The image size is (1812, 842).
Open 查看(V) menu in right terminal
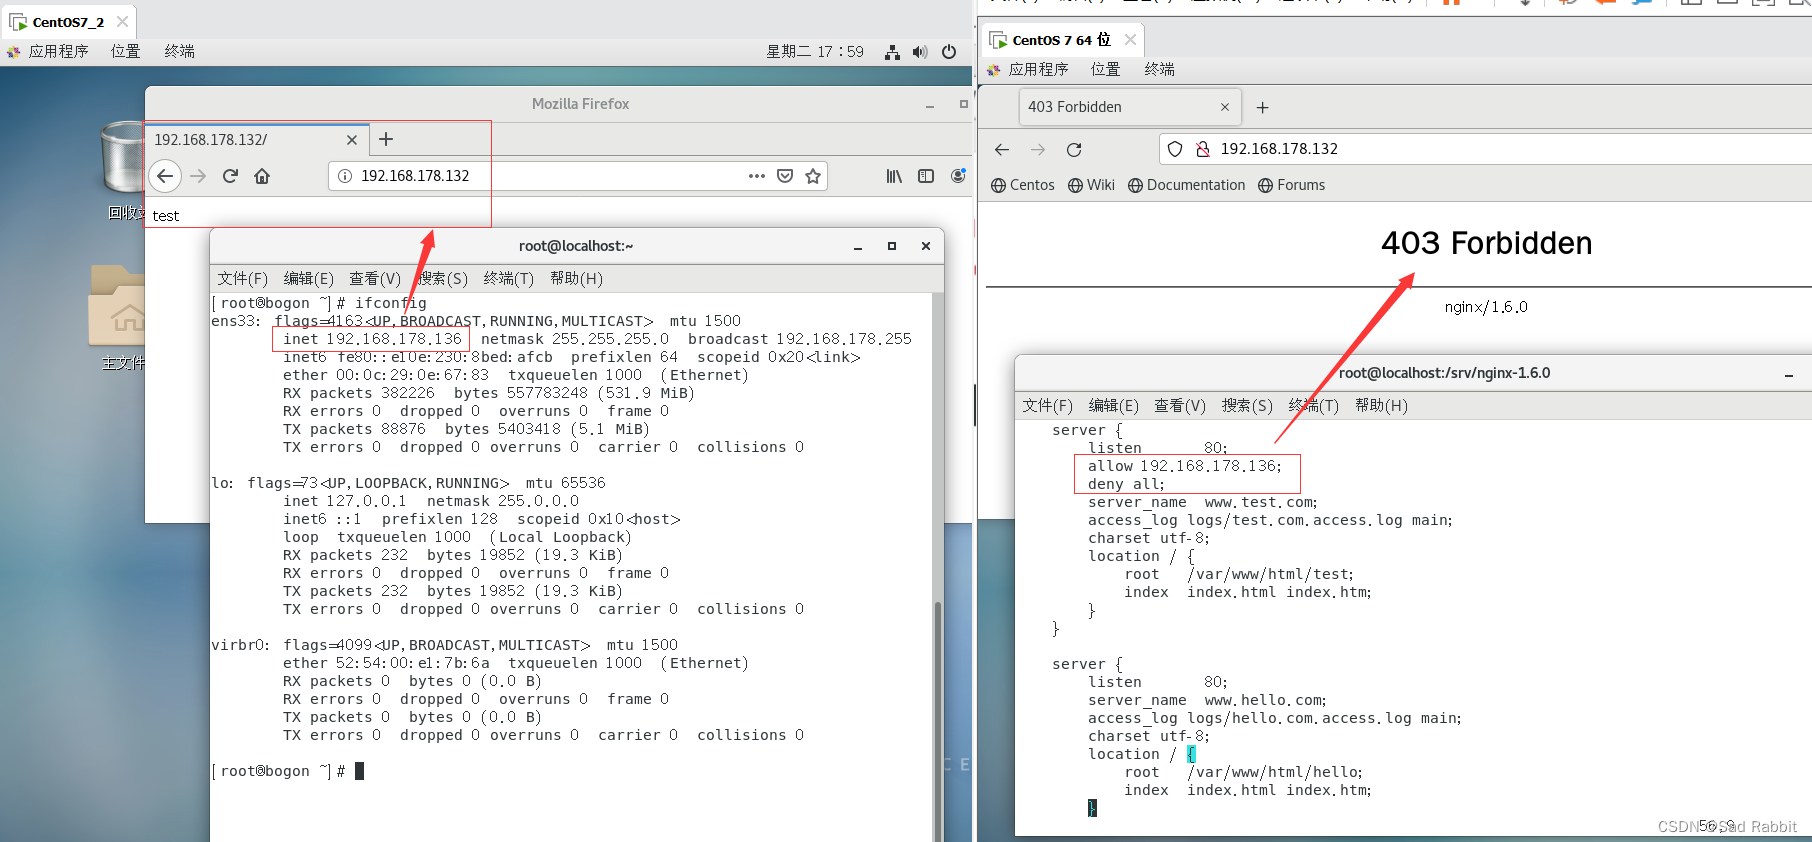click(1180, 406)
